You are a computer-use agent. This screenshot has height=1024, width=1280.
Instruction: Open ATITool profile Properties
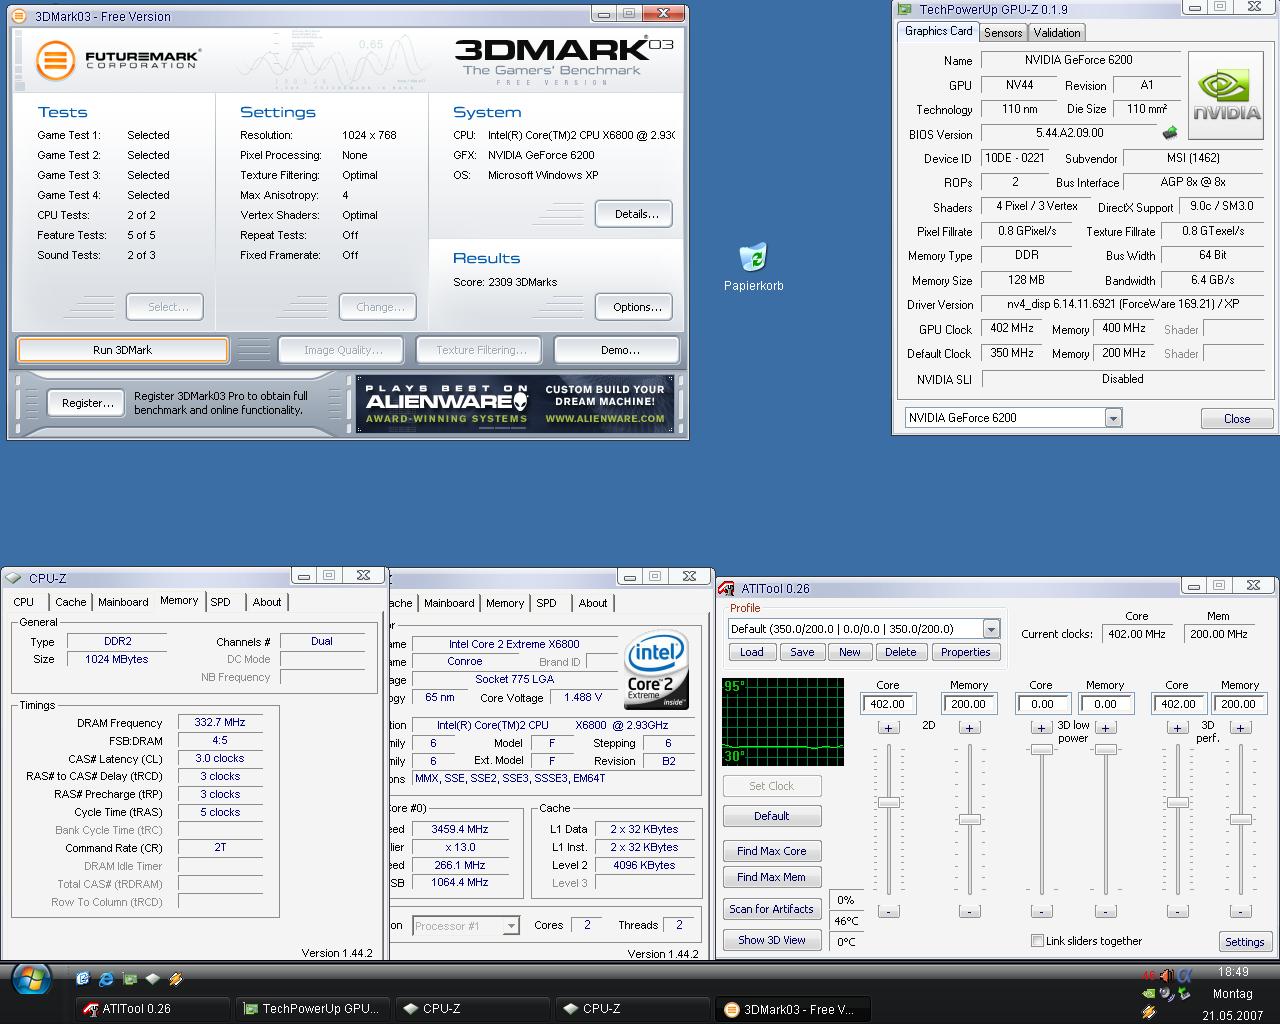tap(965, 652)
